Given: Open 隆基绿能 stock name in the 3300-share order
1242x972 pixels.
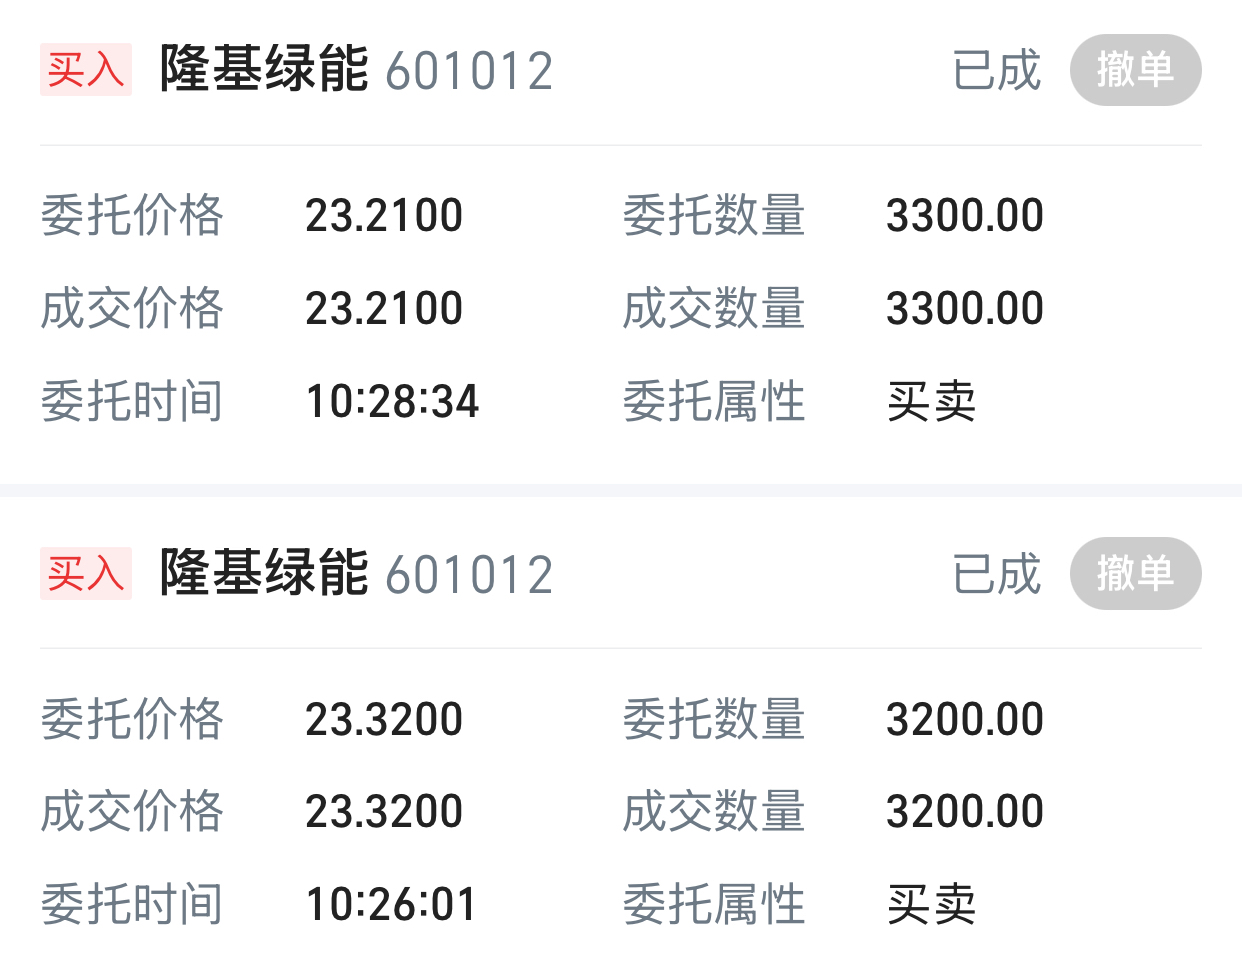Looking at the screenshot, I should coord(264,70).
